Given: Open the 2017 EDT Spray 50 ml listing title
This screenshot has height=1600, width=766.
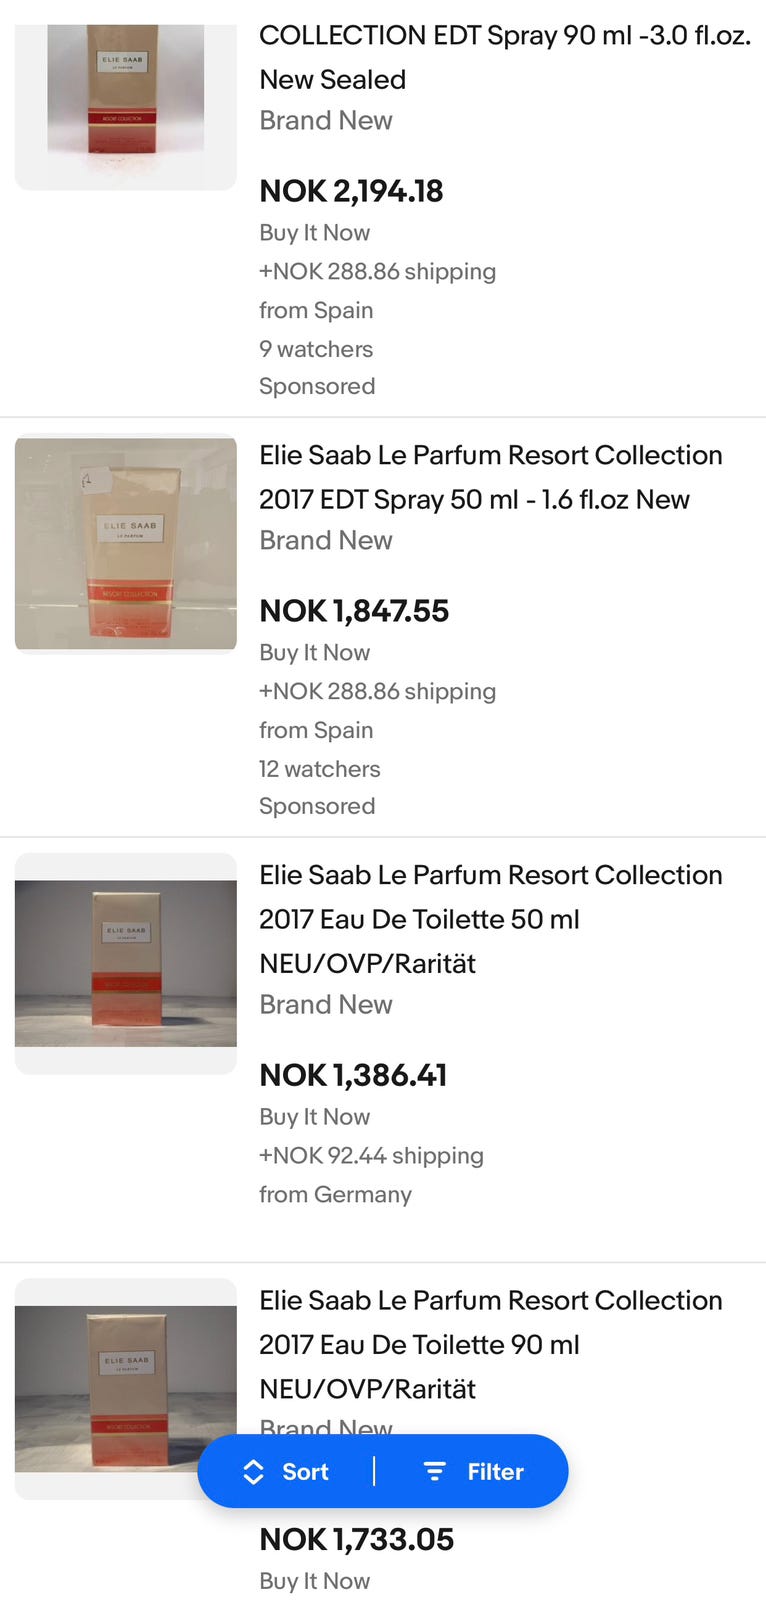Looking at the screenshot, I should coord(490,477).
